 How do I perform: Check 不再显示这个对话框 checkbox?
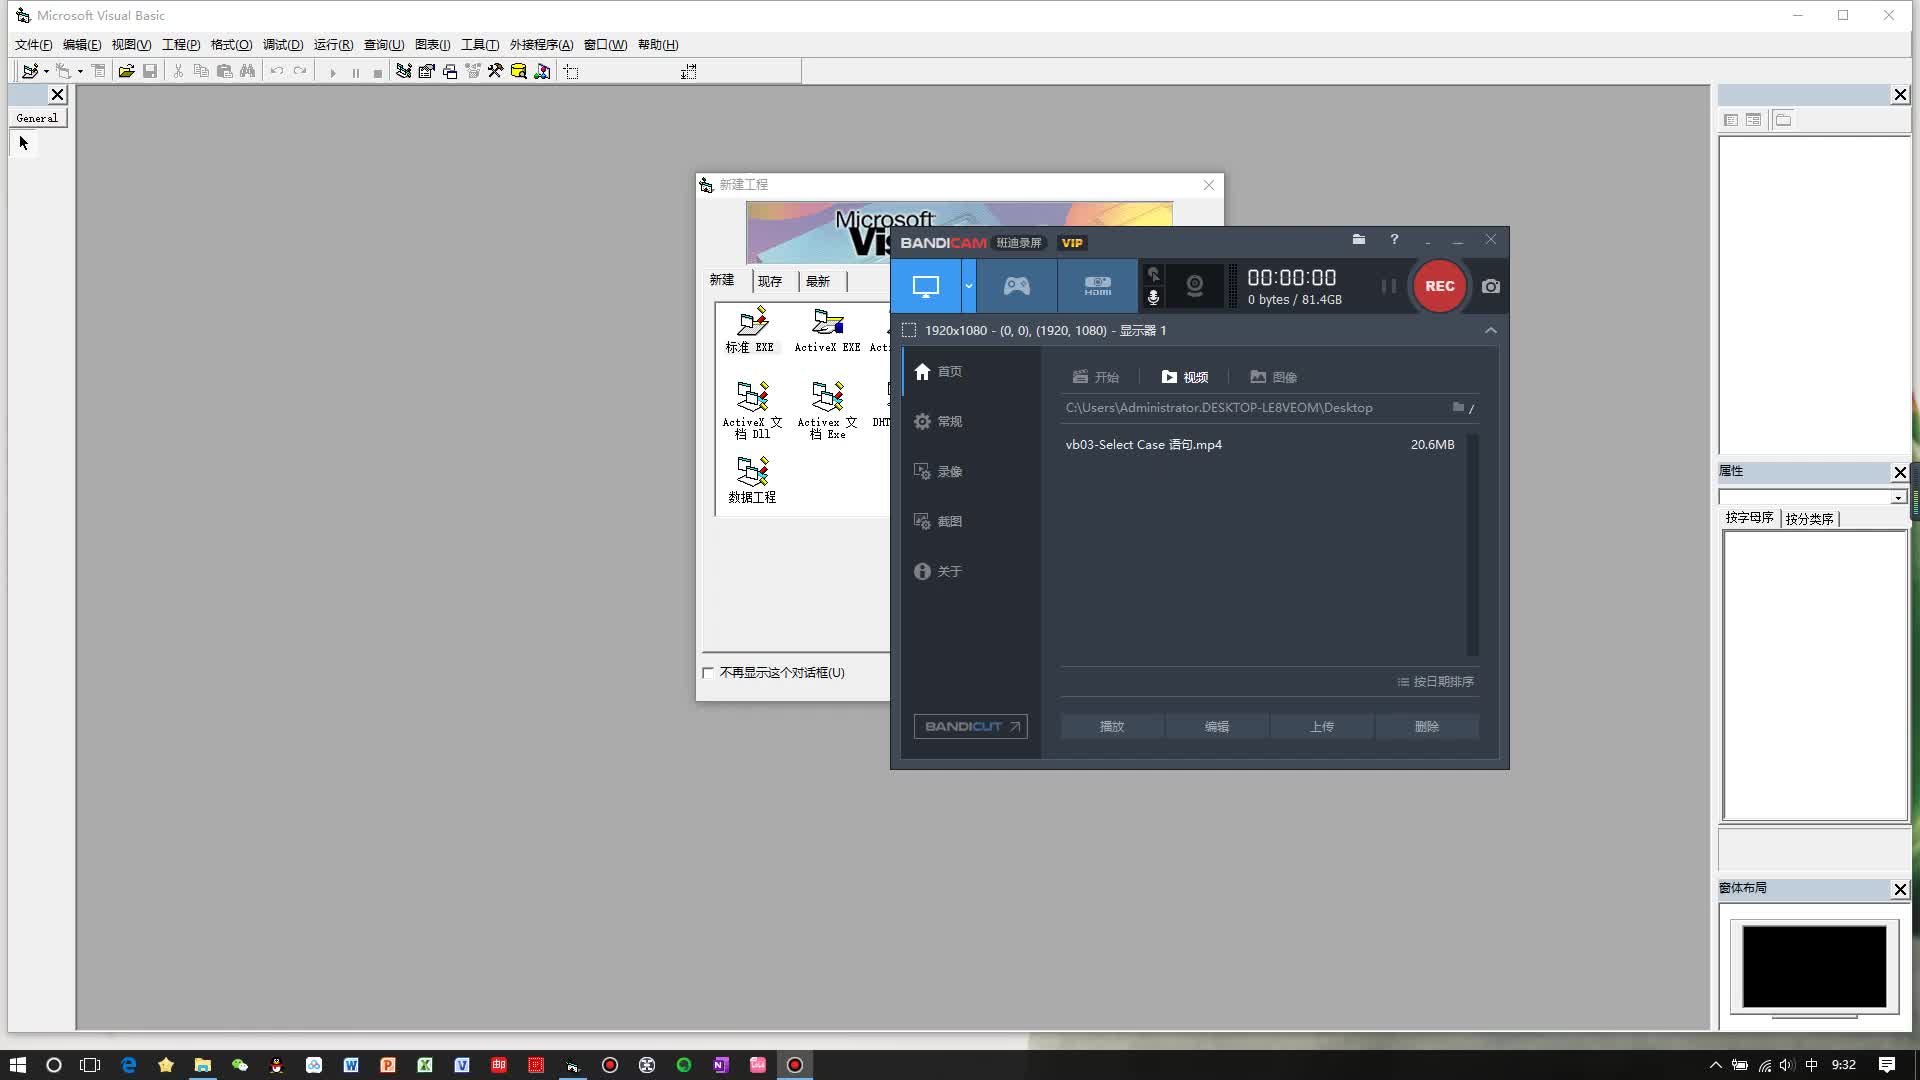pos(708,673)
